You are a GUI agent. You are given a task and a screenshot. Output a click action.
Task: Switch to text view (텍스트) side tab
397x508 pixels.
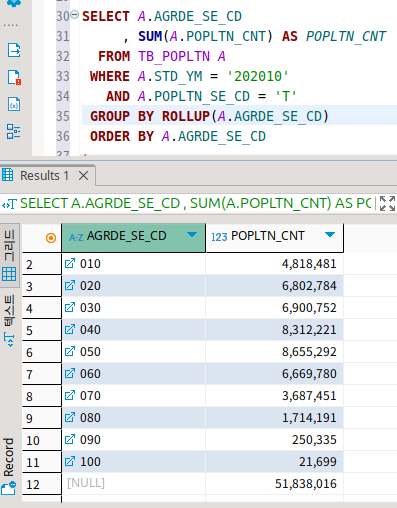click(x=9, y=321)
